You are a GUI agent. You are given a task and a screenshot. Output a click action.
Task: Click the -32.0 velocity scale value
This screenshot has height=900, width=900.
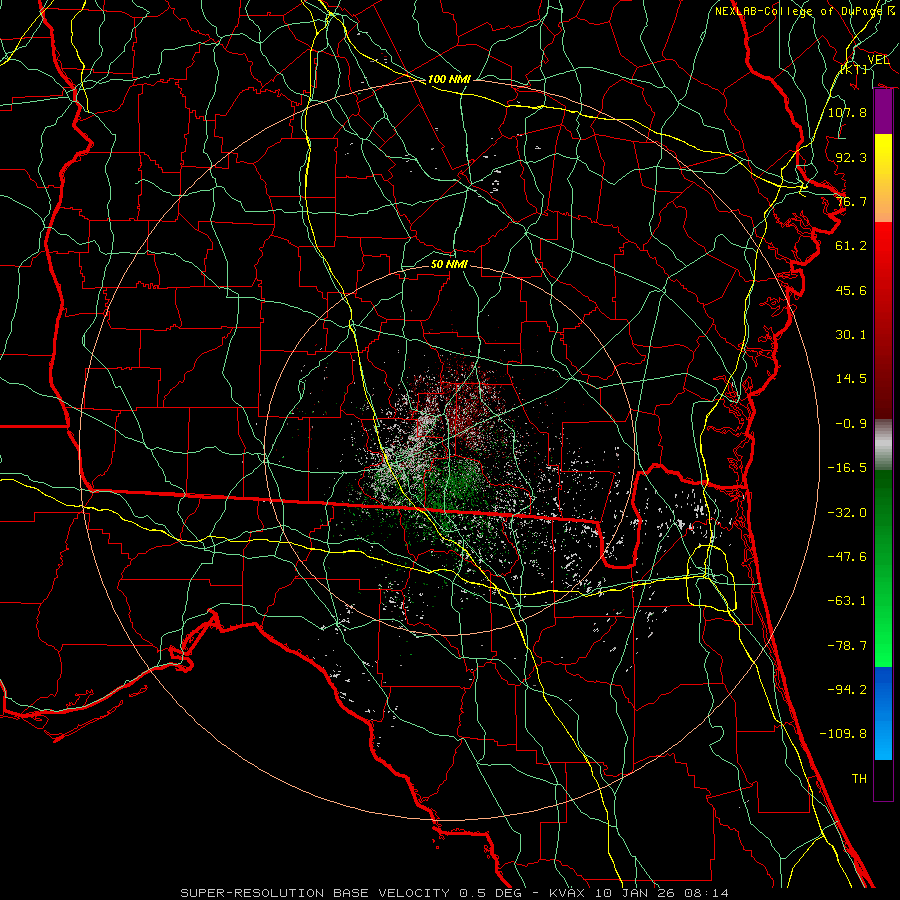(x=847, y=513)
